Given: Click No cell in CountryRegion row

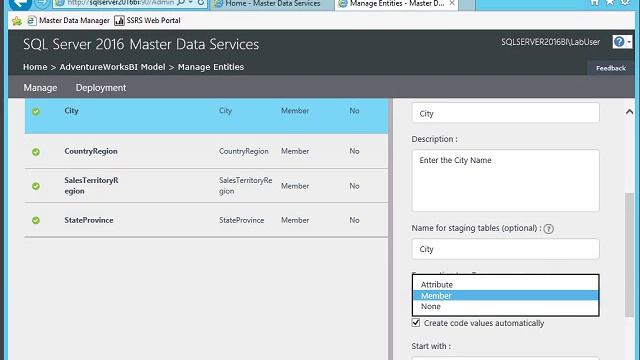Looking at the screenshot, I should 354,151.
